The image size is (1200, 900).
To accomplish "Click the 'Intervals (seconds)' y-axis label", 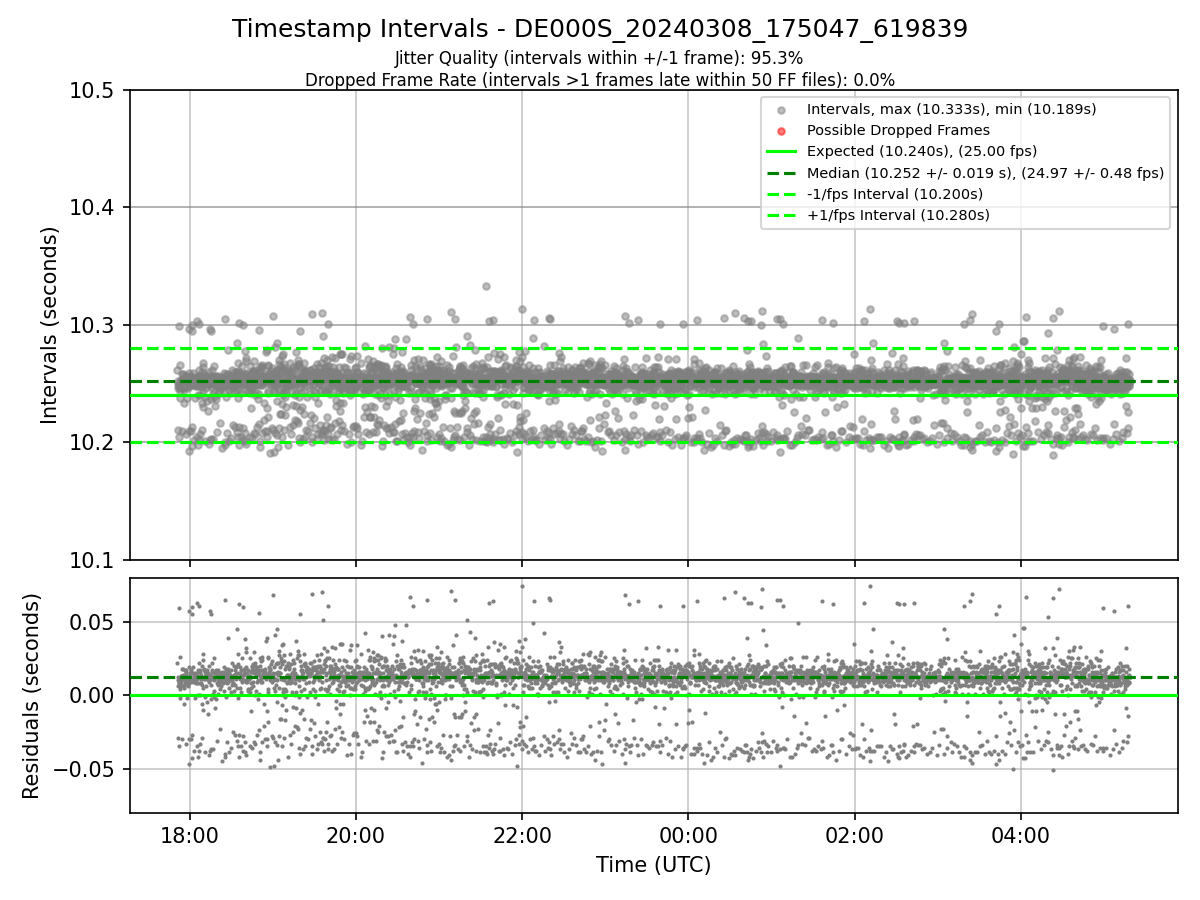I will (50, 325).
